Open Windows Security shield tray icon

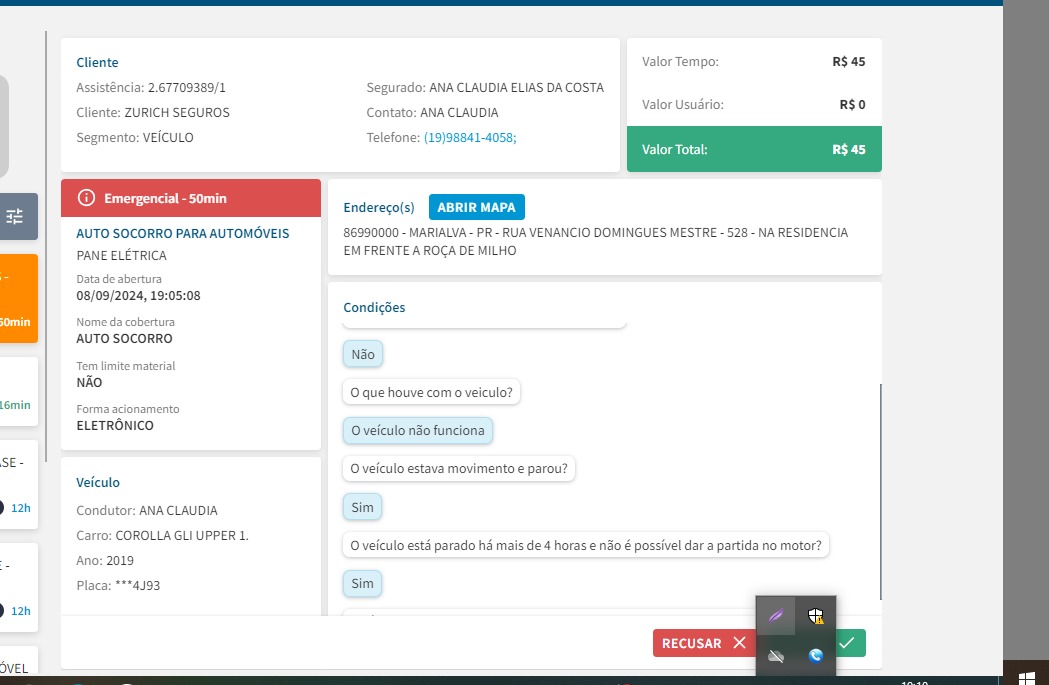[816, 616]
